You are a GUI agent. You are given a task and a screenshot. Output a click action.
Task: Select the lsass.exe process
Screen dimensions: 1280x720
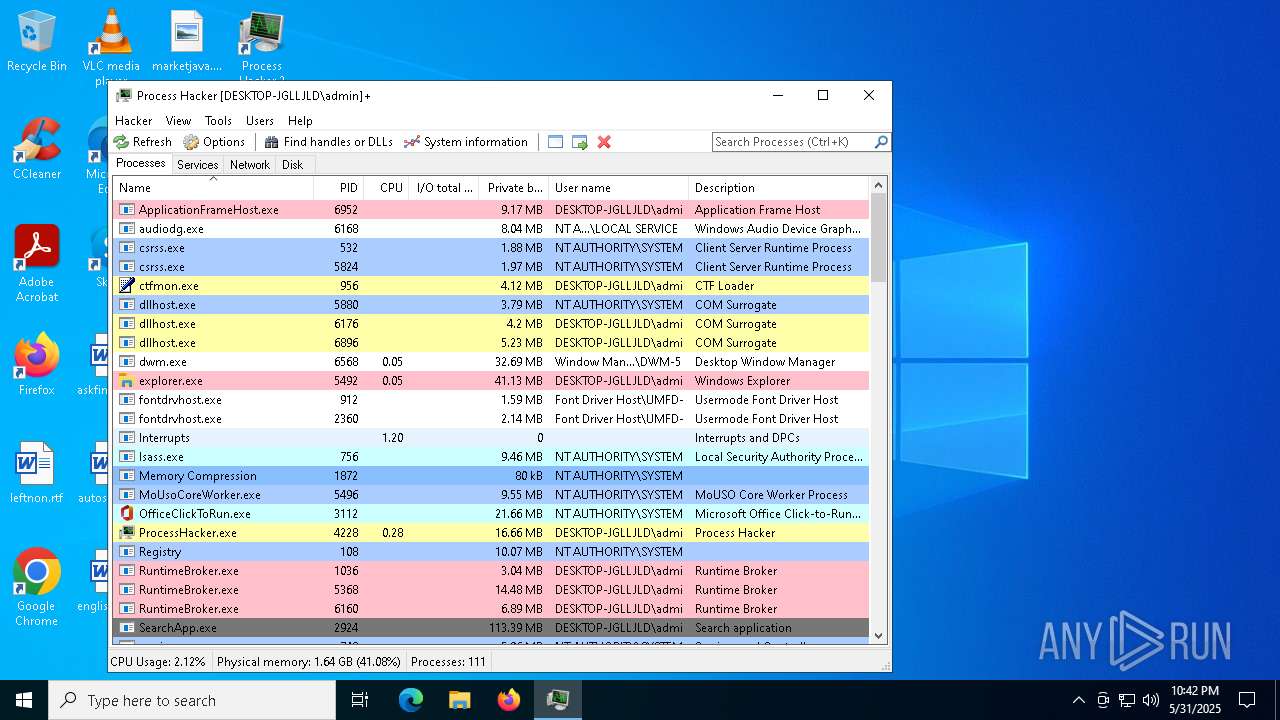(x=491, y=457)
